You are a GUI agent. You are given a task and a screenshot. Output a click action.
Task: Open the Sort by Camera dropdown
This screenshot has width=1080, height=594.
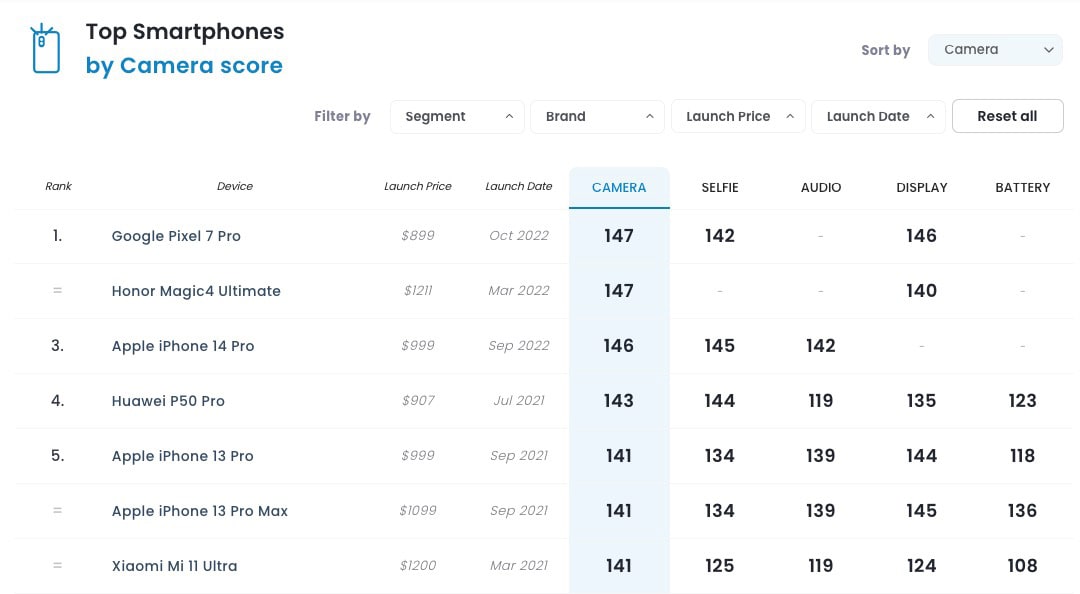(994, 49)
